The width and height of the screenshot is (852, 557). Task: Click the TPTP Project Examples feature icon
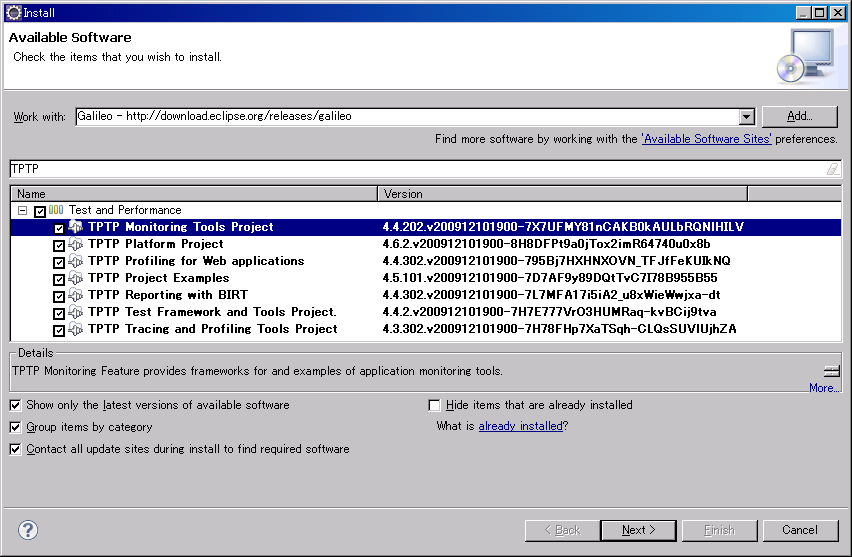pyautogui.click(x=75, y=279)
